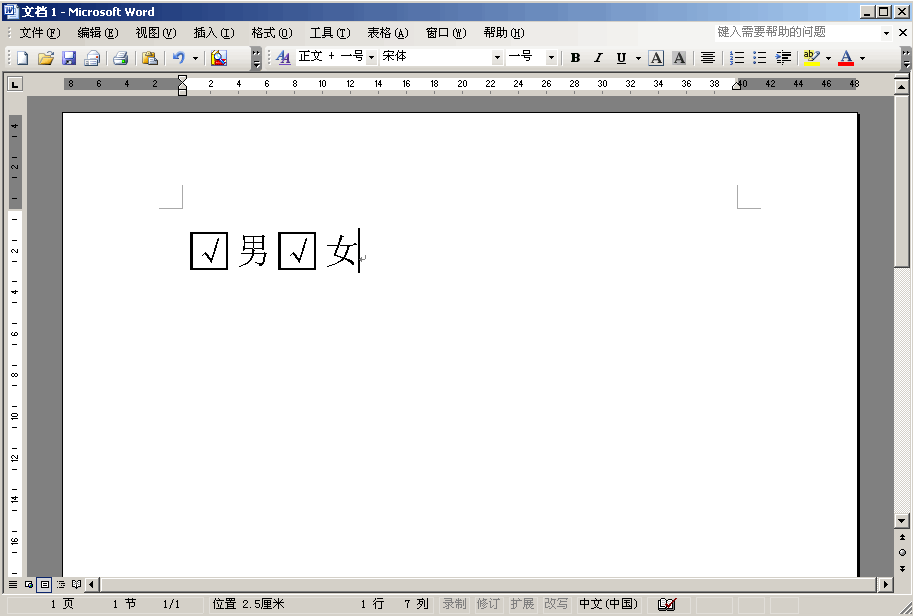Apply yellow text highlight
This screenshot has width=913, height=616.
click(x=811, y=58)
